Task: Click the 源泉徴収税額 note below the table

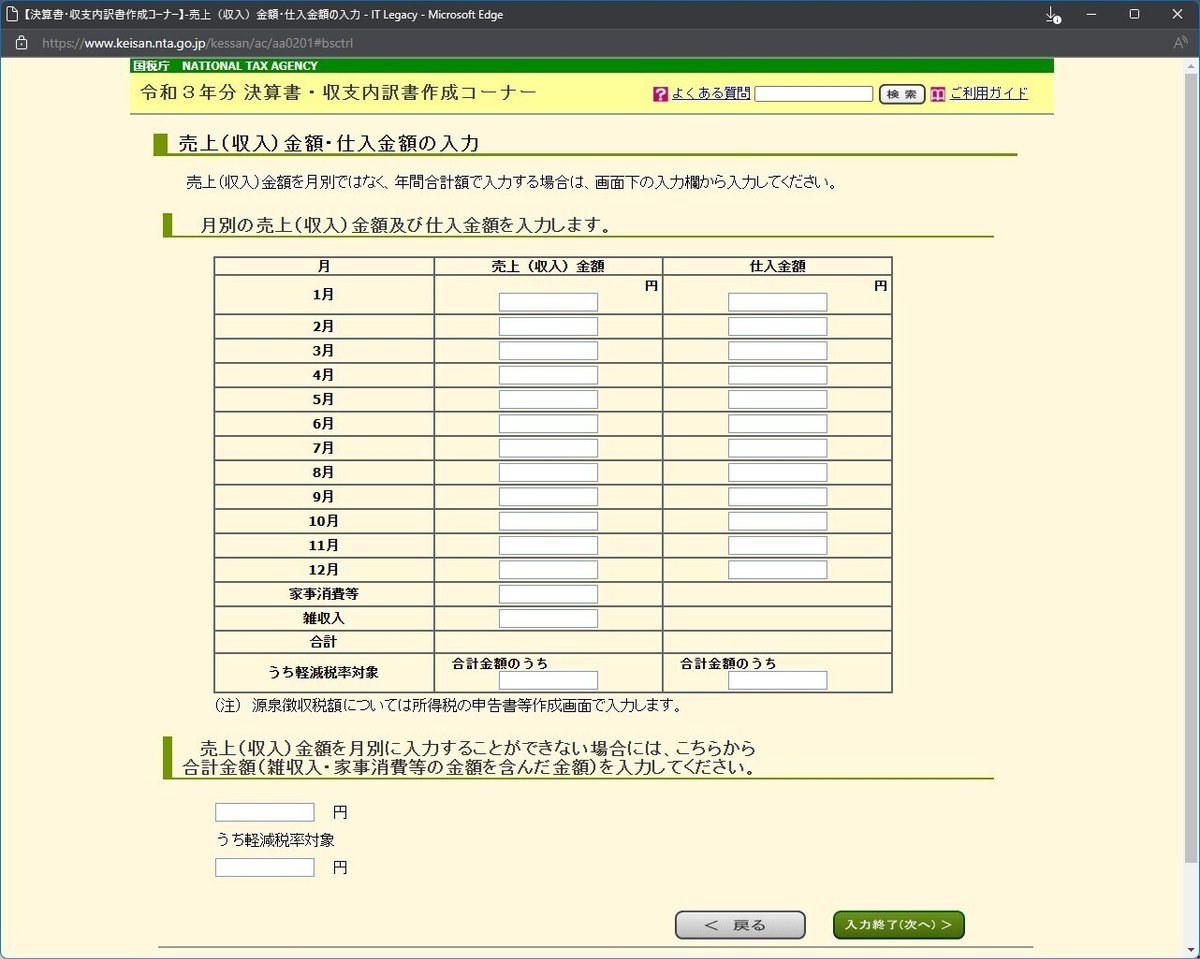Action: click(448, 706)
